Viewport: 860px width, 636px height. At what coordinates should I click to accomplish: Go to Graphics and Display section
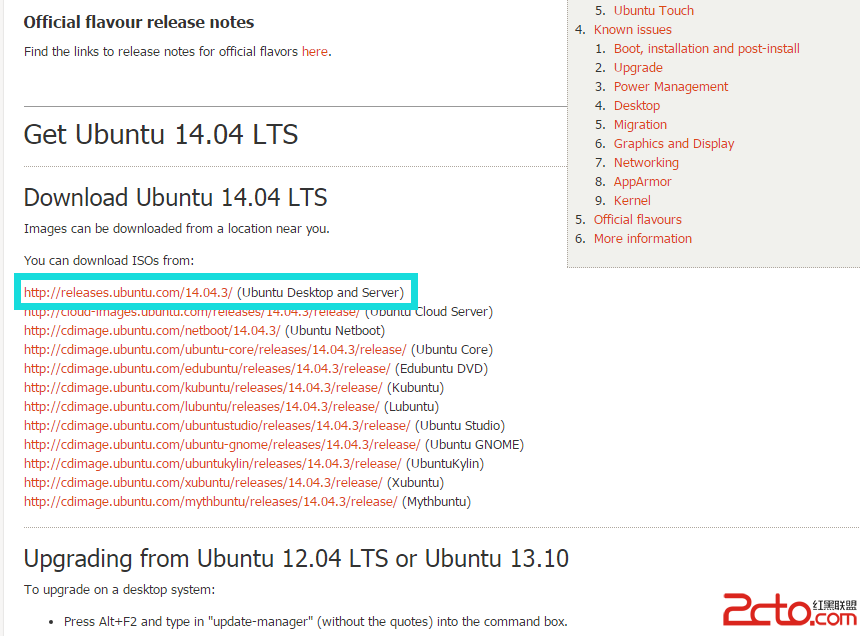pyautogui.click(x=674, y=144)
